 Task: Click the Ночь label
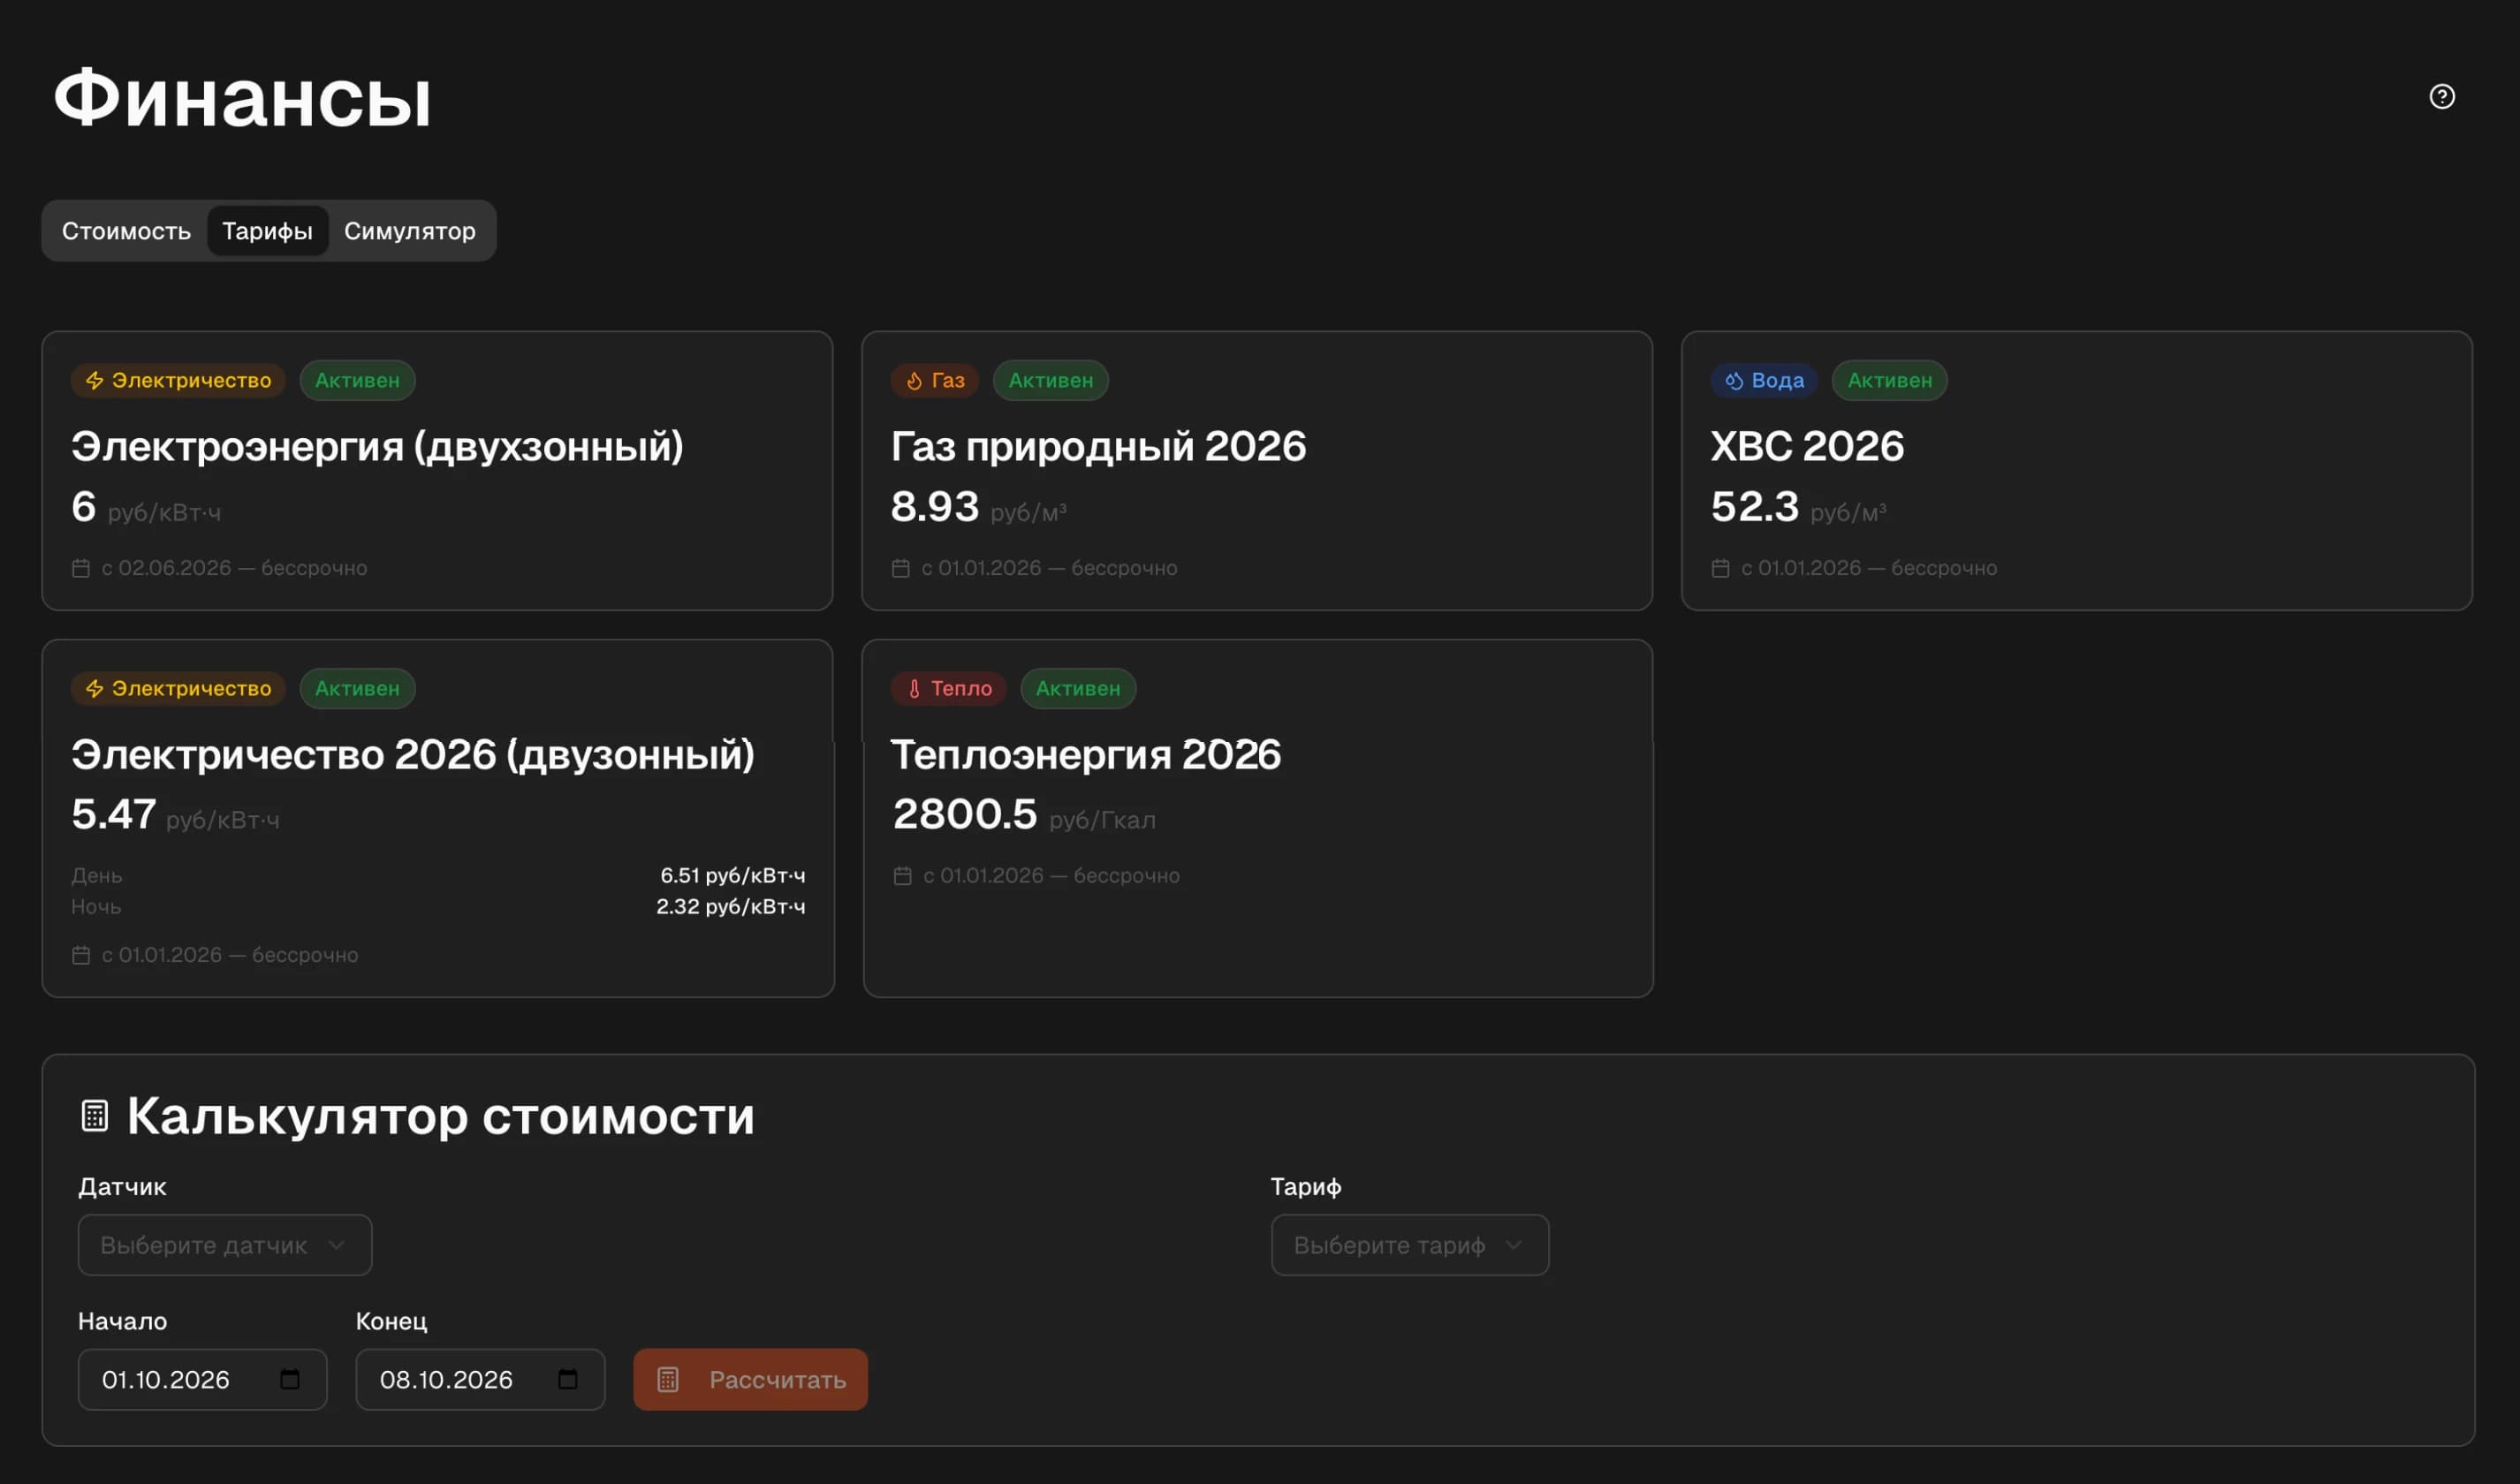tap(96, 906)
